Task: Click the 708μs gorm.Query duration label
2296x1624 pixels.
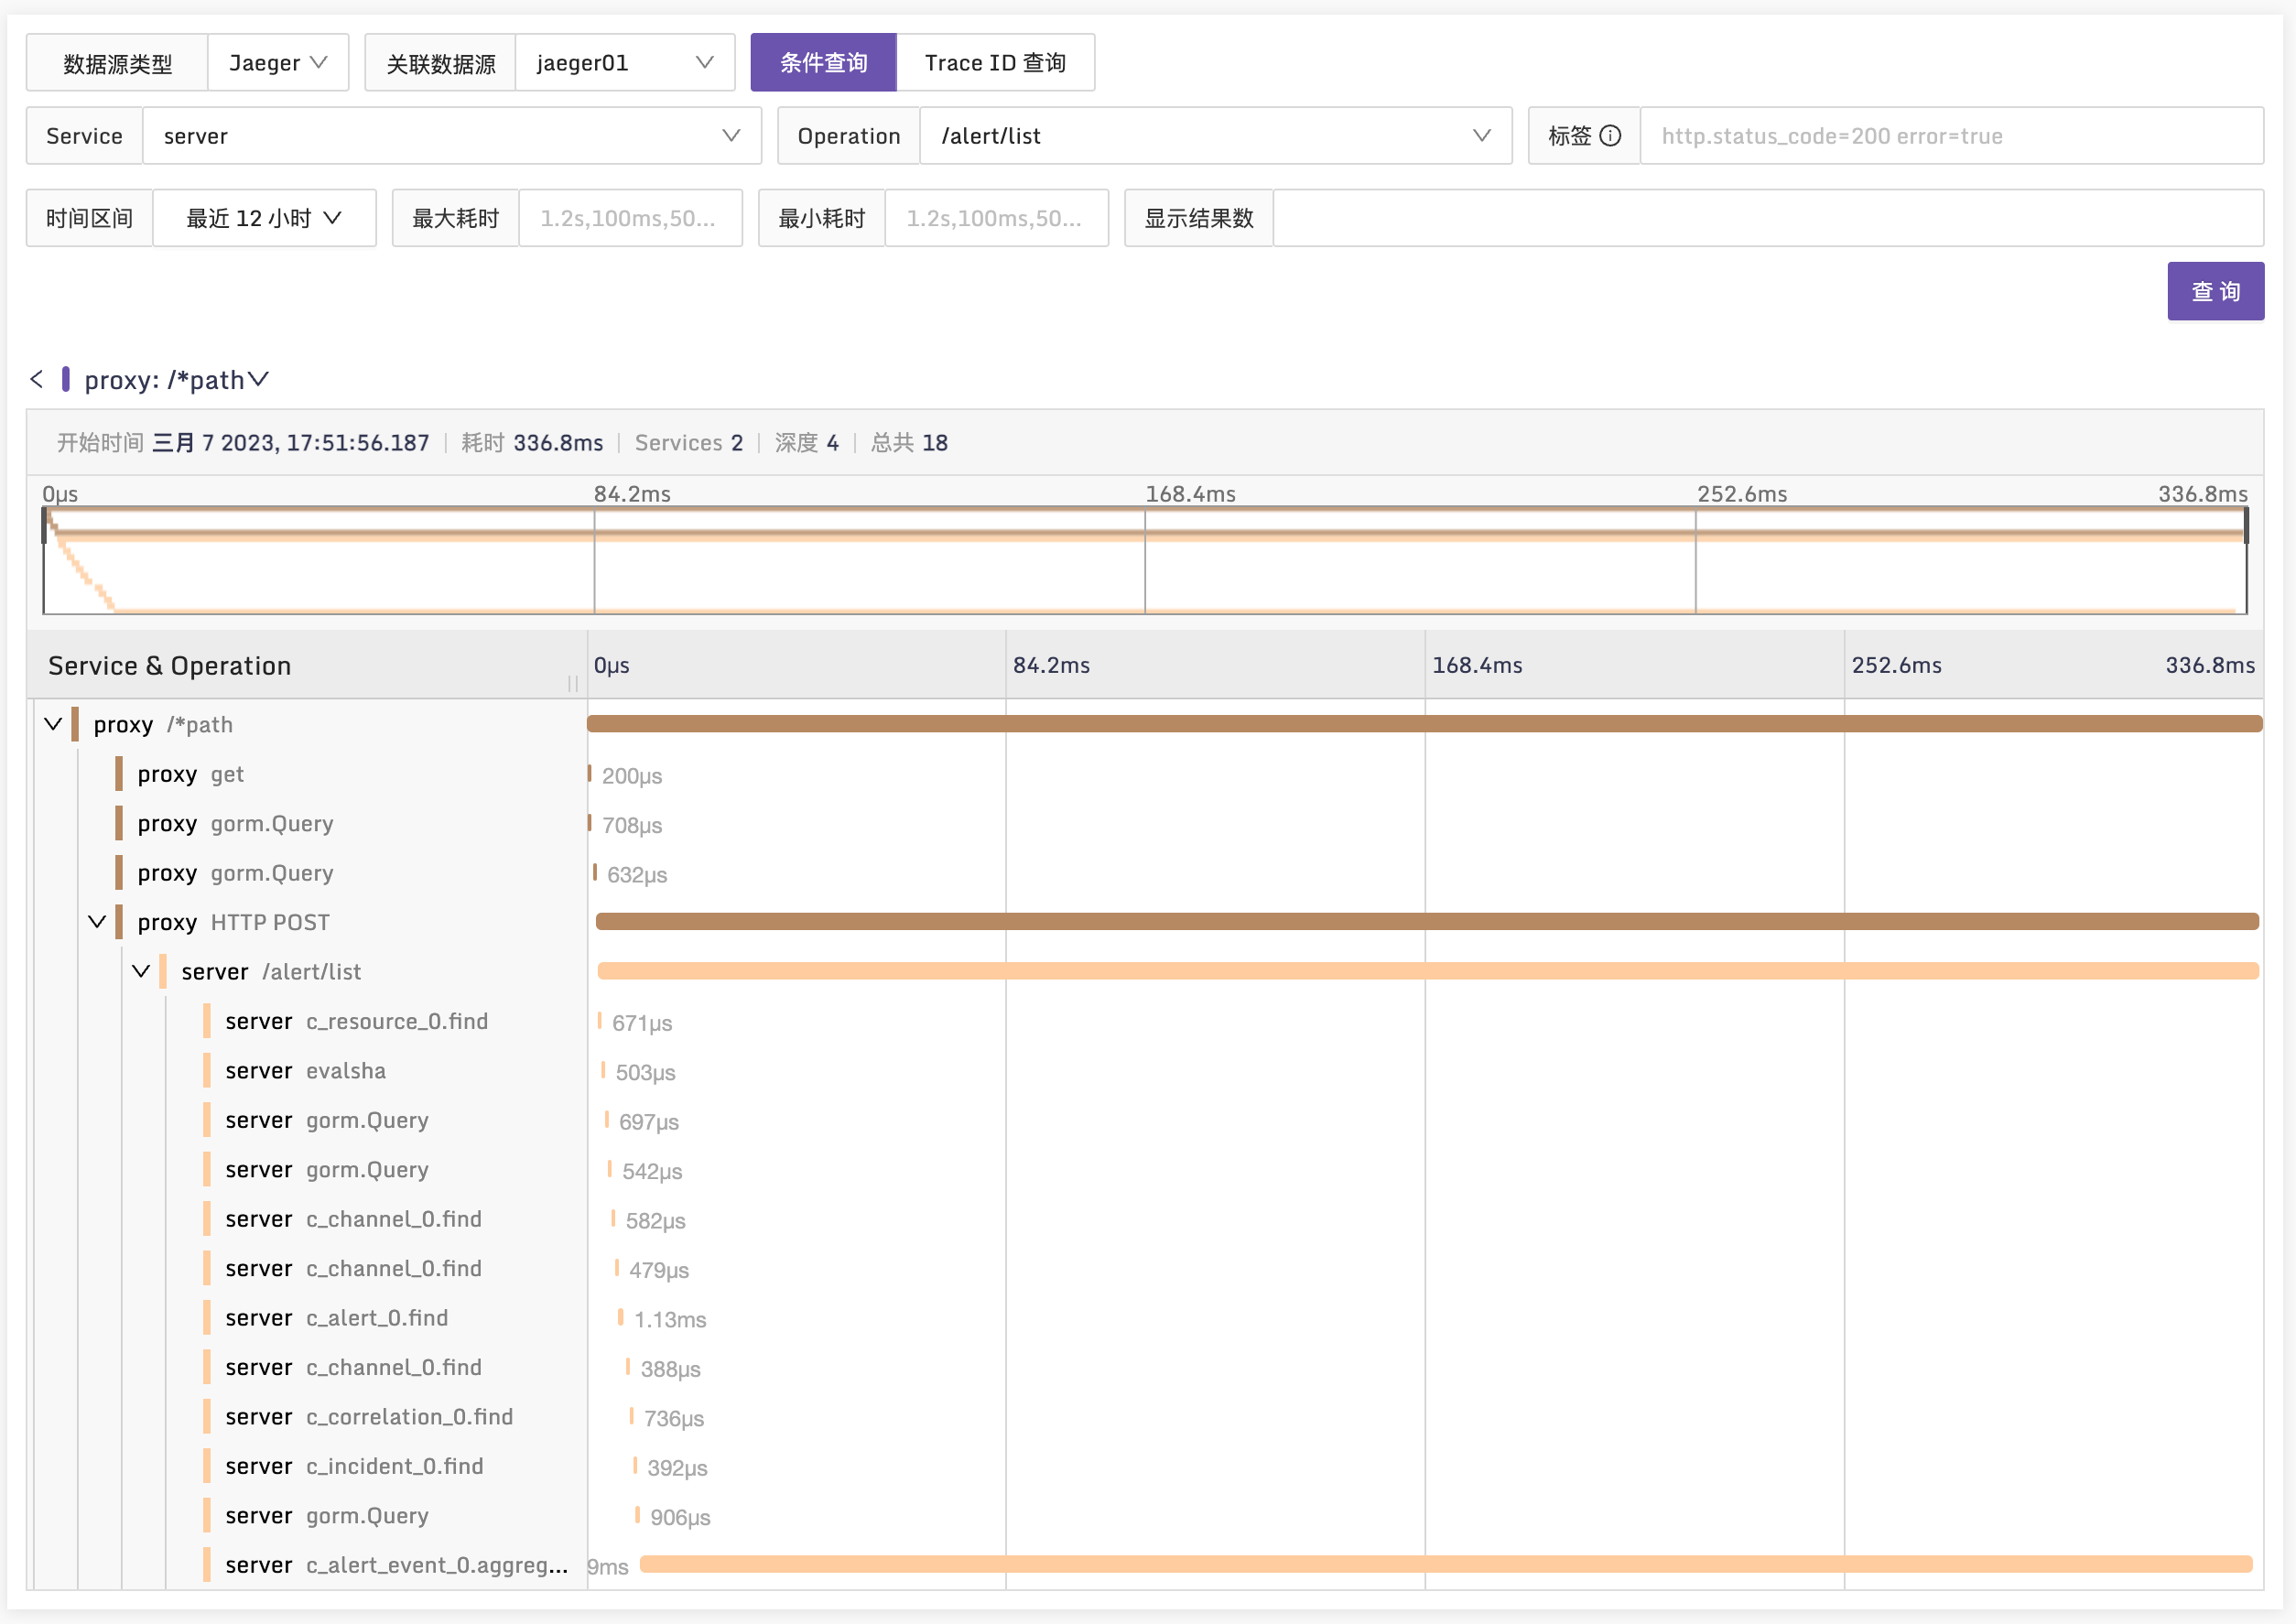Action: tap(632, 826)
